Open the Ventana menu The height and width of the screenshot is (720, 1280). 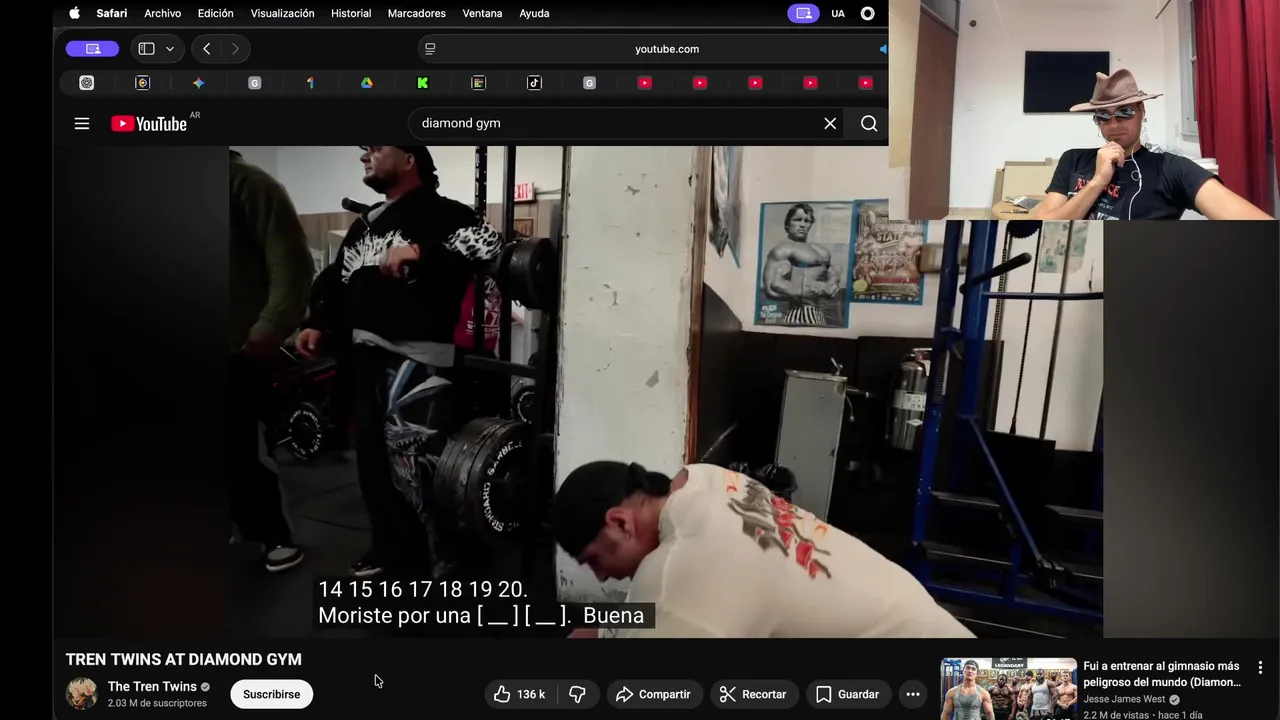click(x=482, y=13)
